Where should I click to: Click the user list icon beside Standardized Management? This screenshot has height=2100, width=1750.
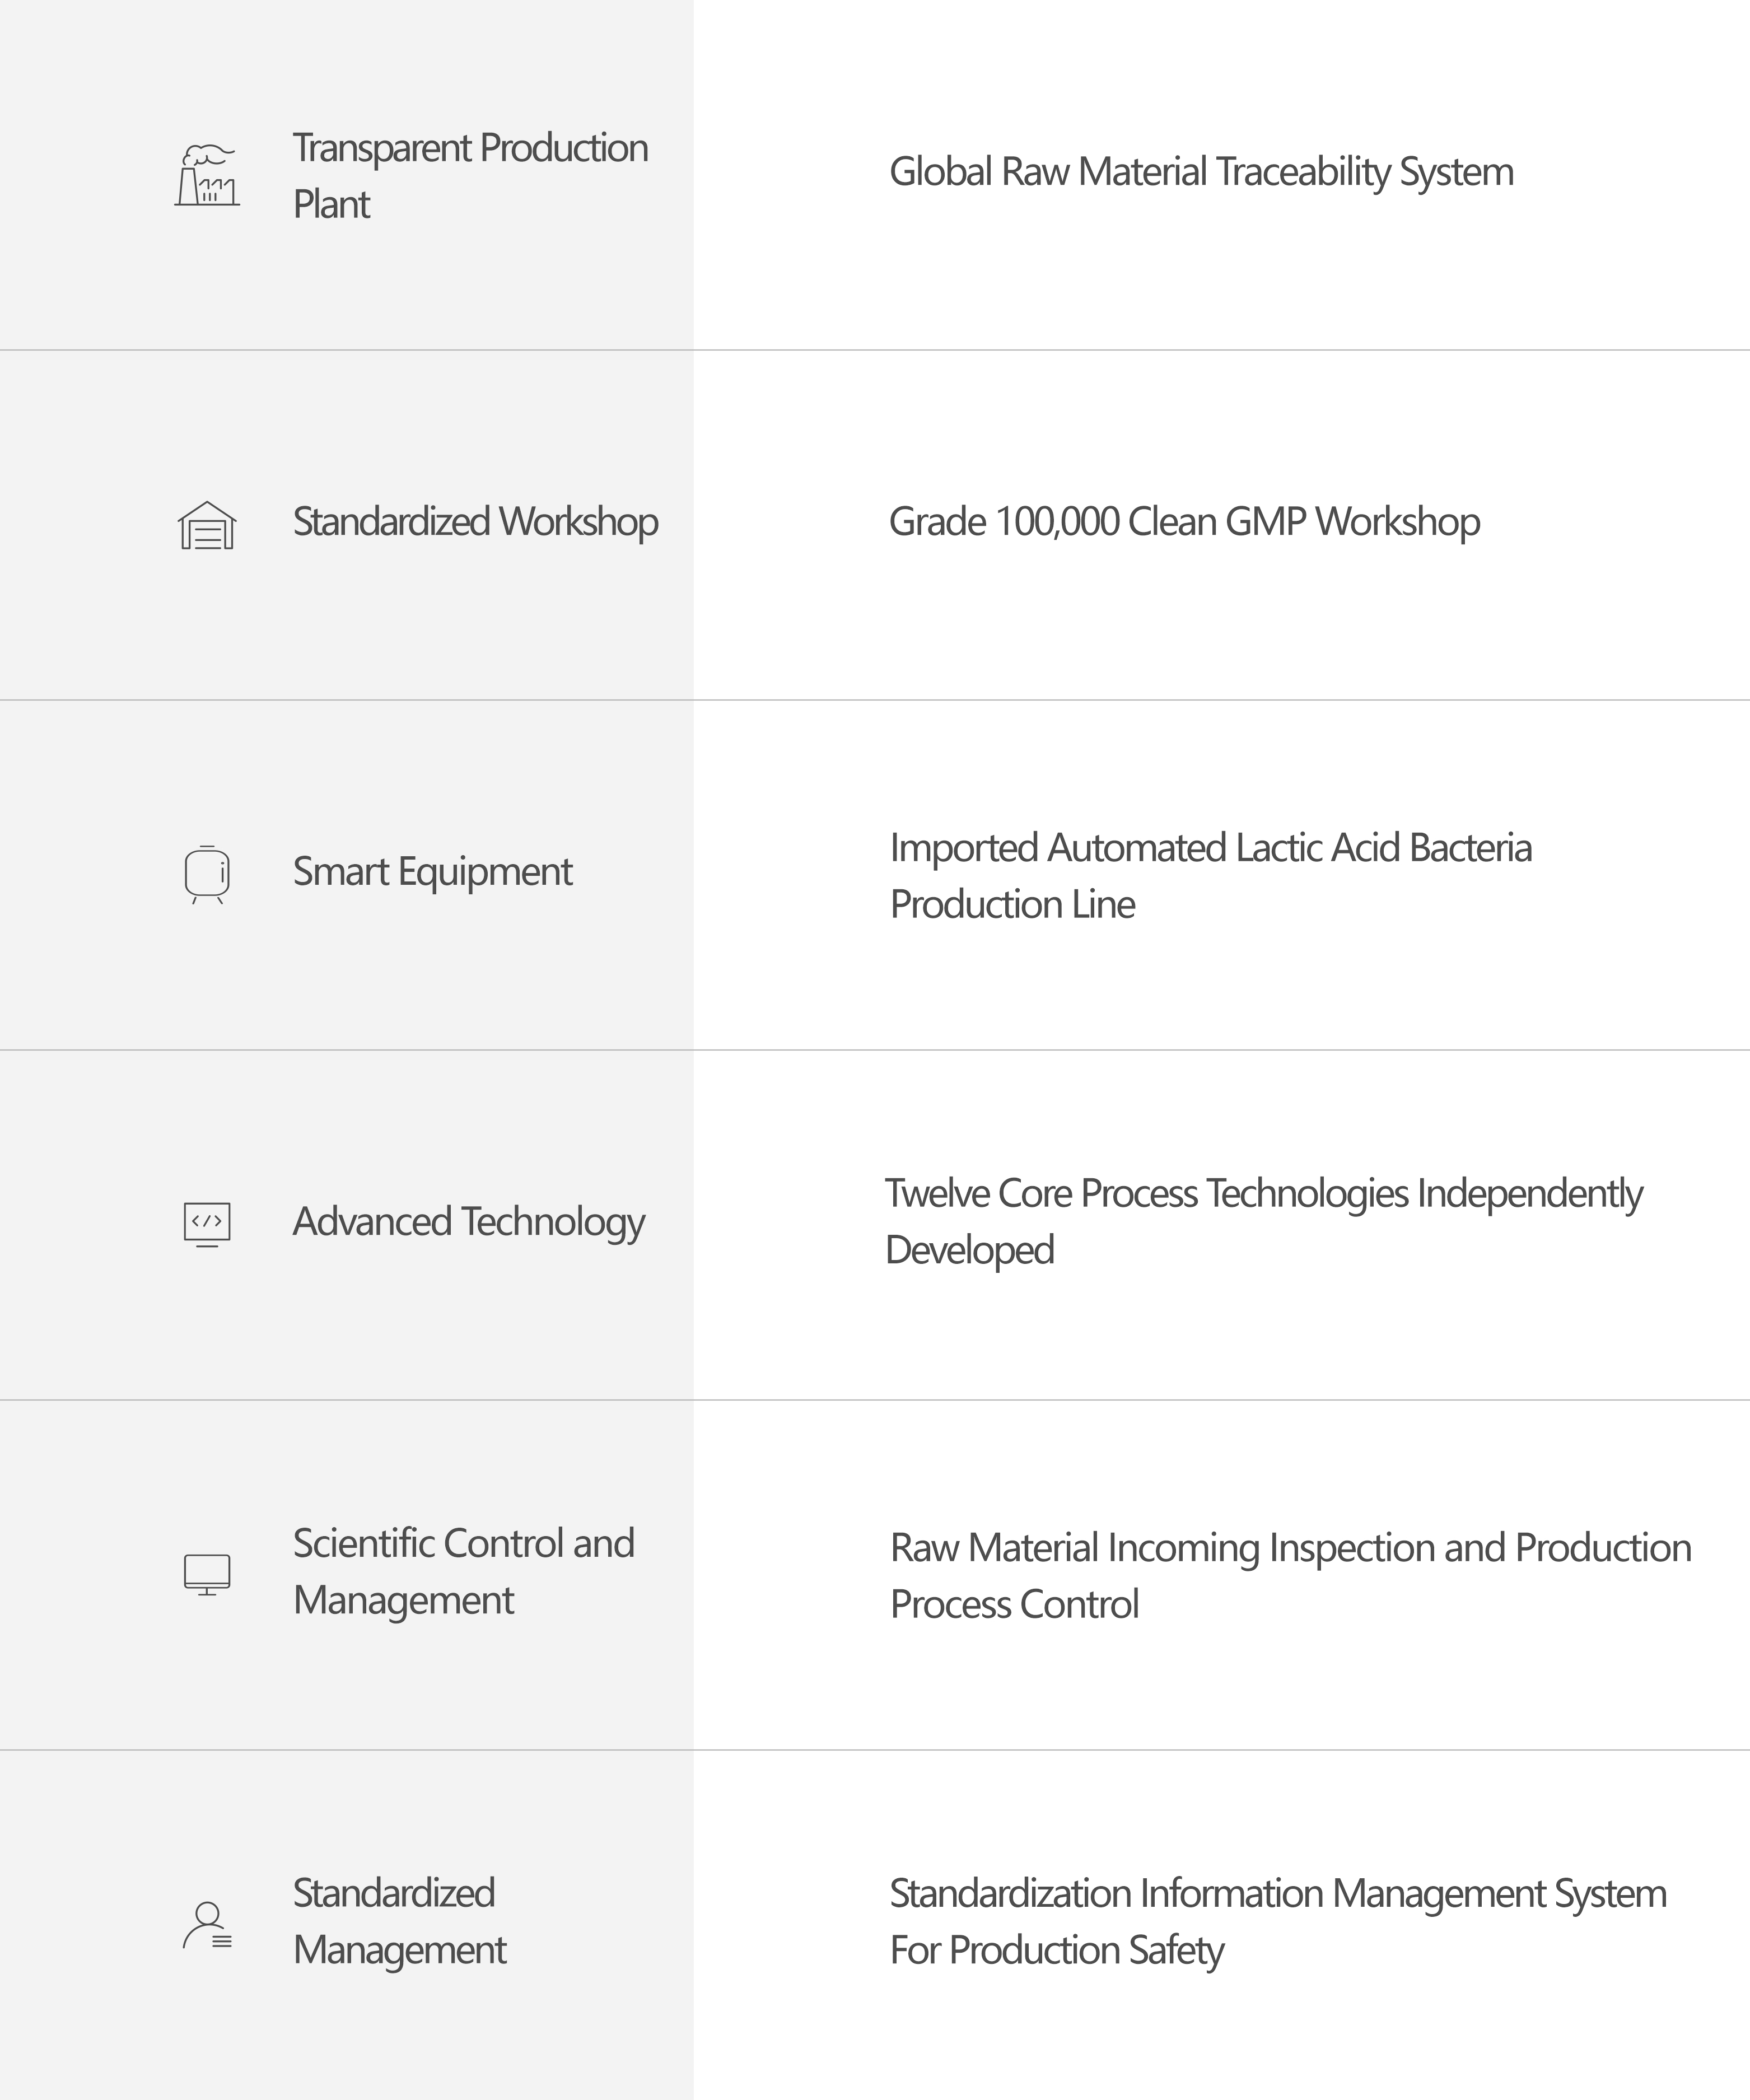coord(207,1925)
